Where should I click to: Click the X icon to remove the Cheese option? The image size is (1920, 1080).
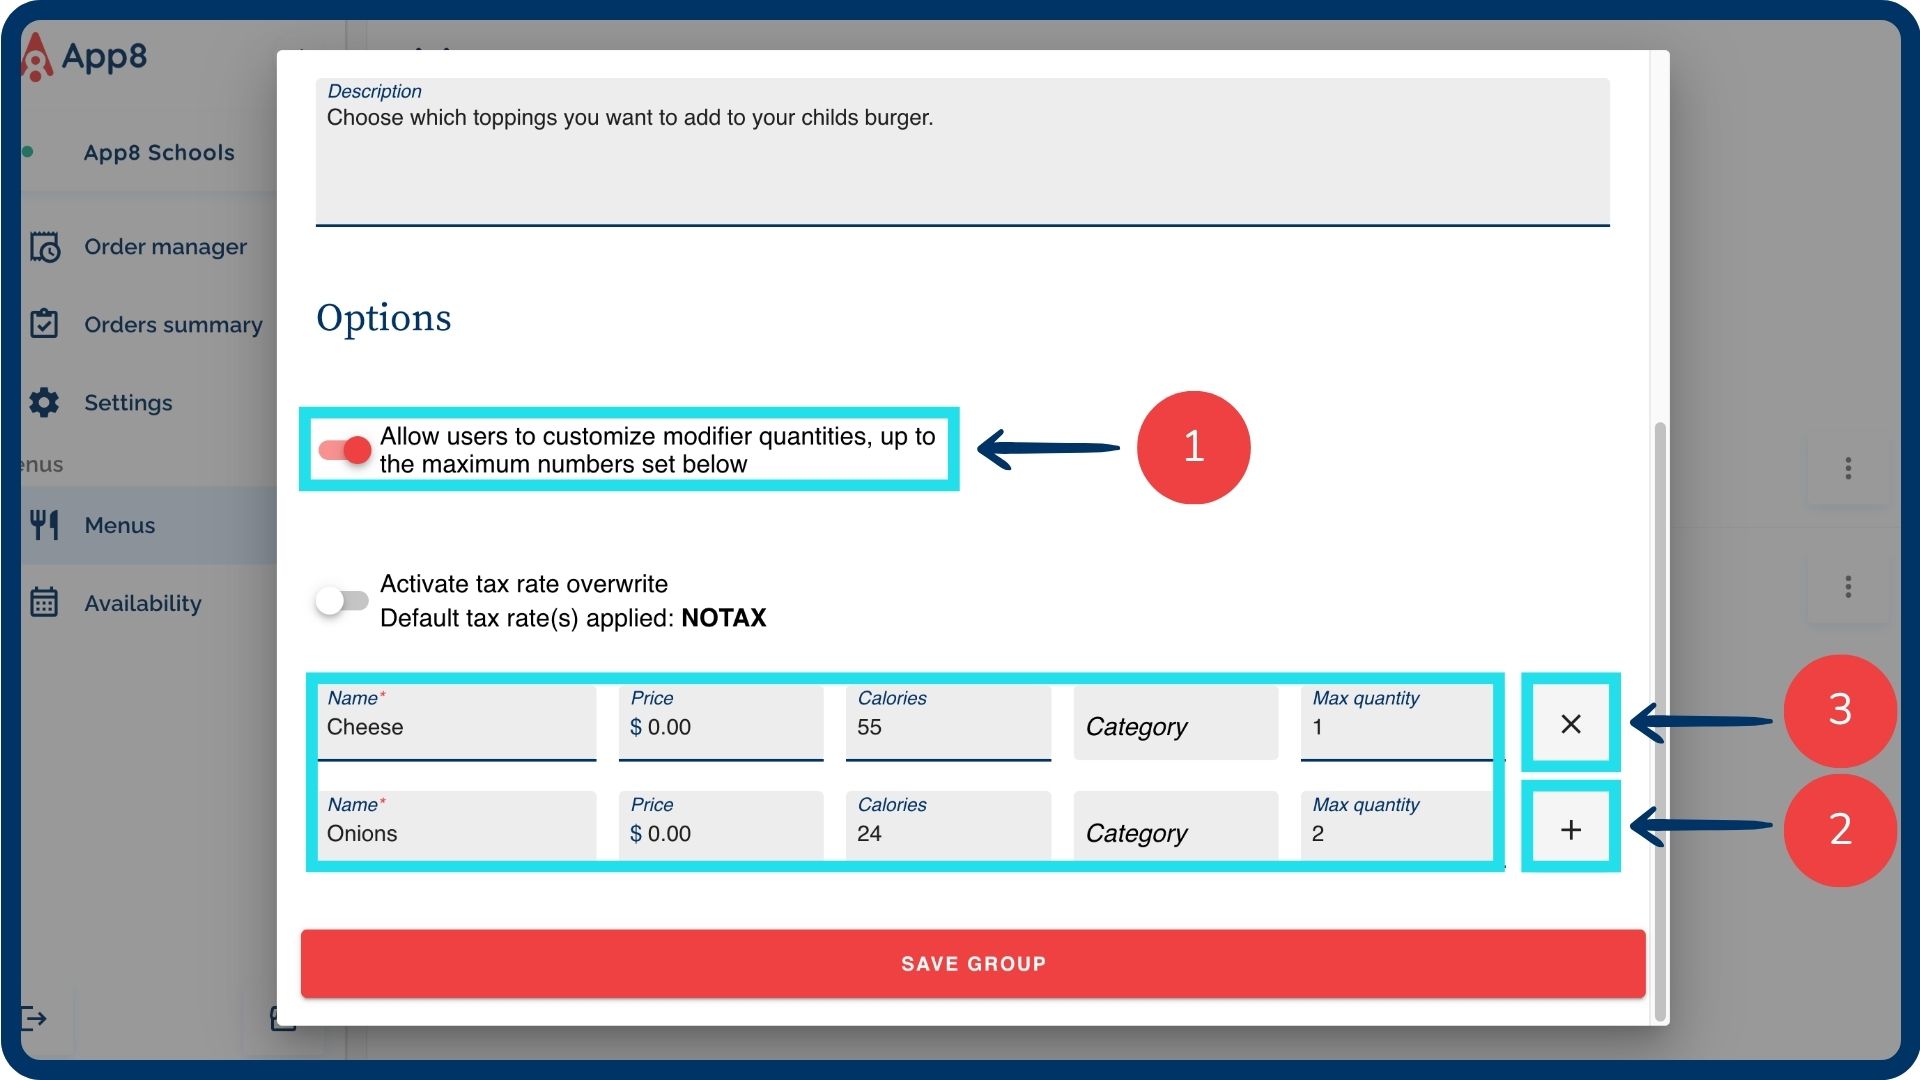(1570, 723)
